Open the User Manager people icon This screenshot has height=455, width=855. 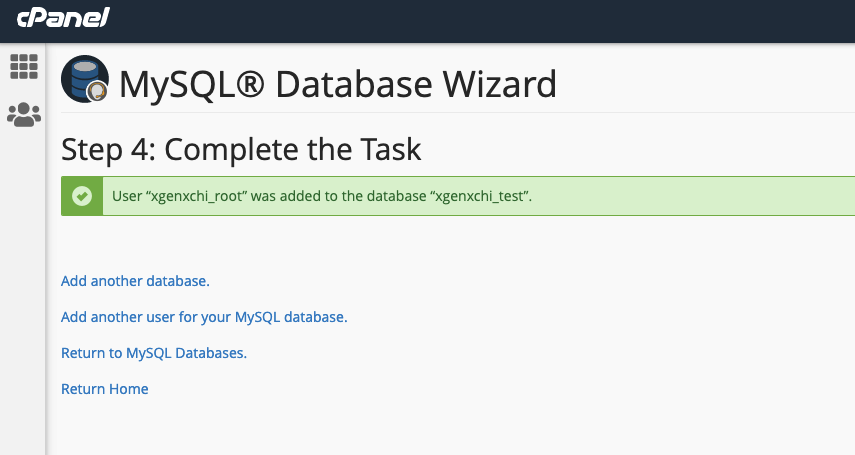[x=24, y=115]
